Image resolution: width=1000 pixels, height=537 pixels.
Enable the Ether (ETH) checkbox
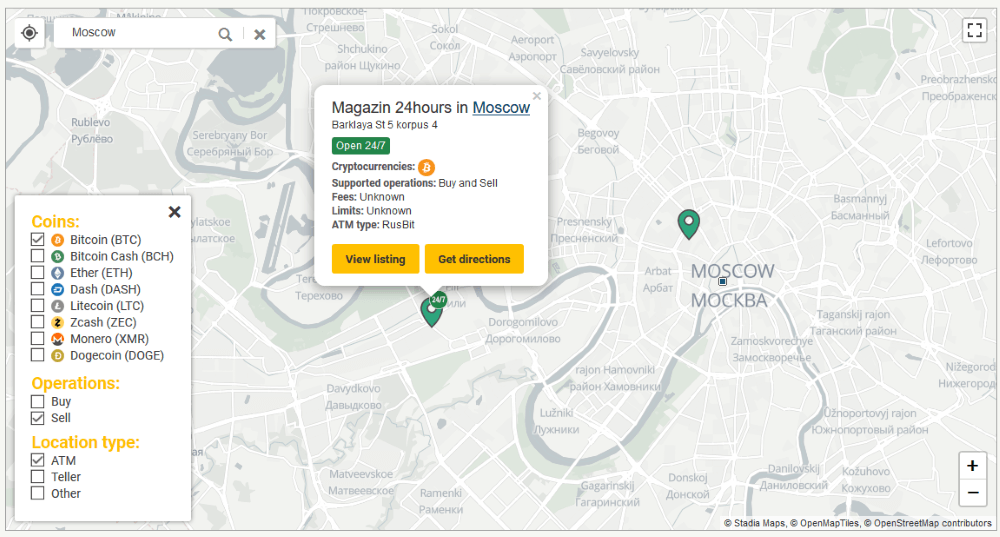click(38, 273)
